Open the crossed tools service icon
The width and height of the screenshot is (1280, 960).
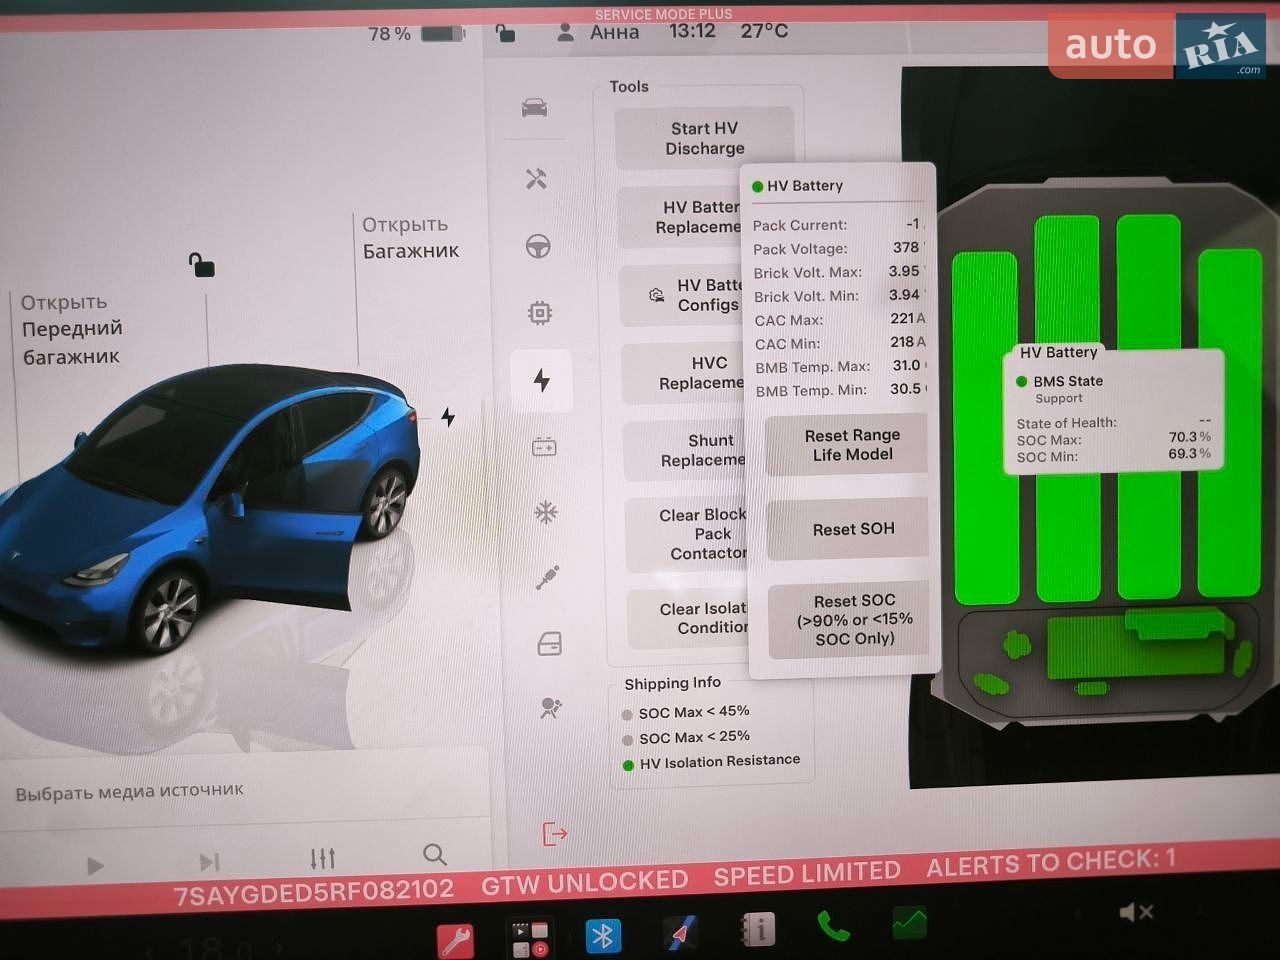point(537,178)
